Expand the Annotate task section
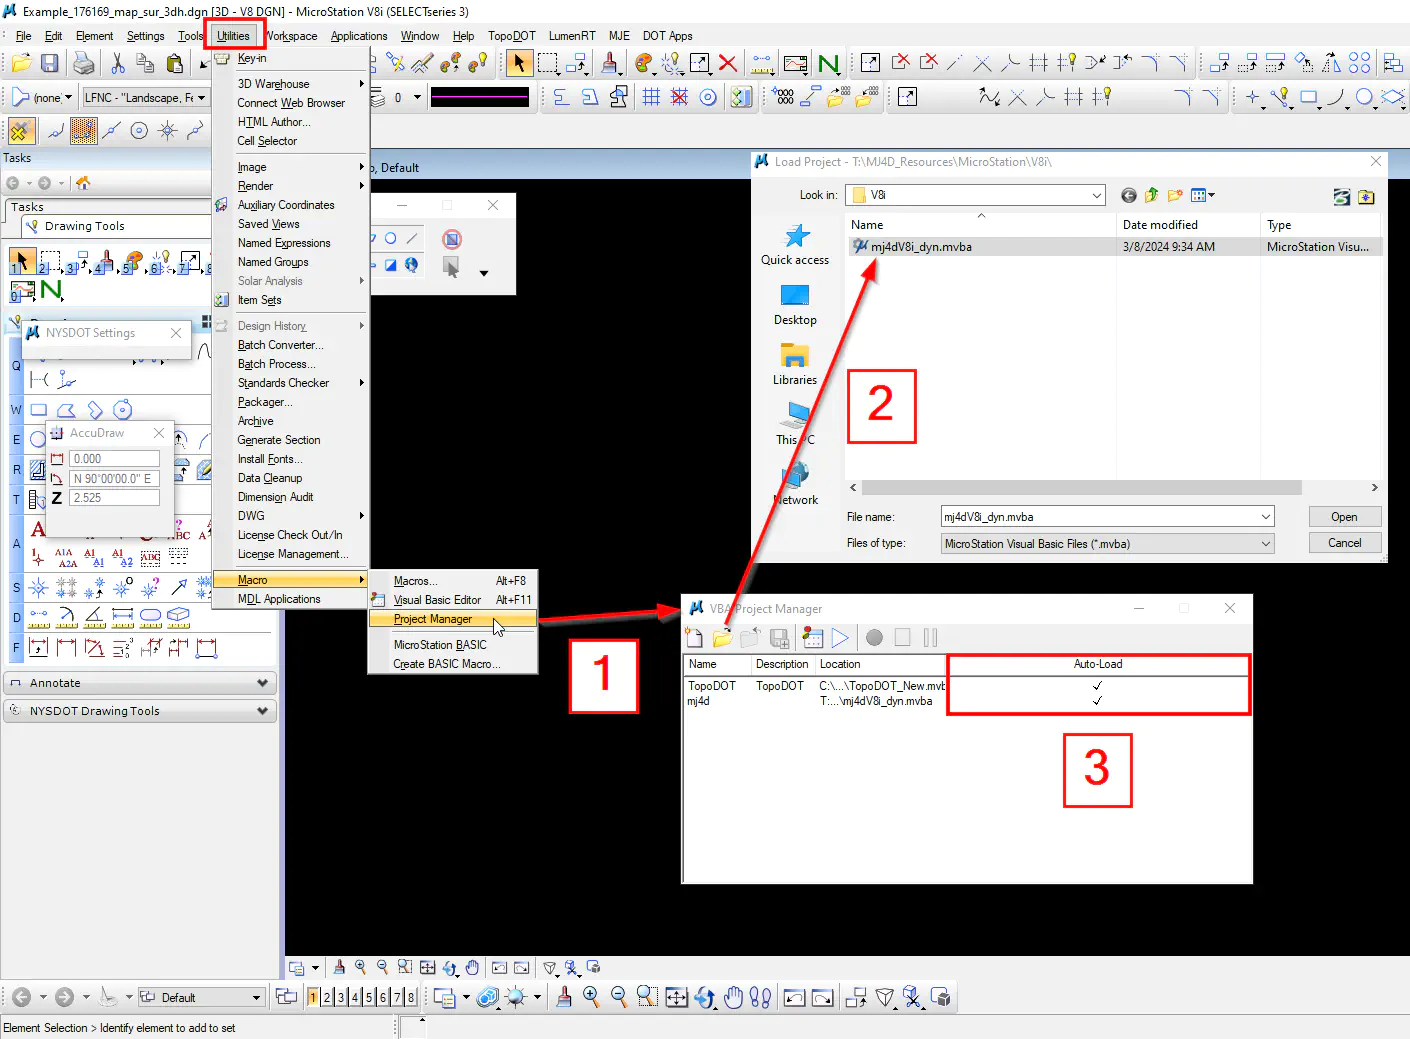Viewport: 1410px width, 1039px height. point(140,683)
